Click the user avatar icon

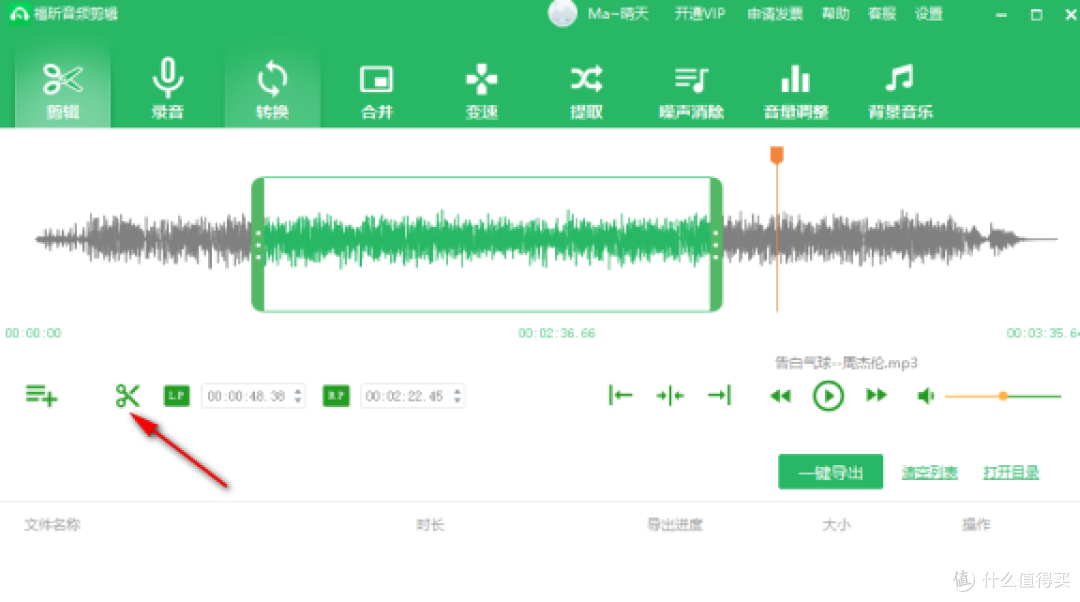point(563,13)
